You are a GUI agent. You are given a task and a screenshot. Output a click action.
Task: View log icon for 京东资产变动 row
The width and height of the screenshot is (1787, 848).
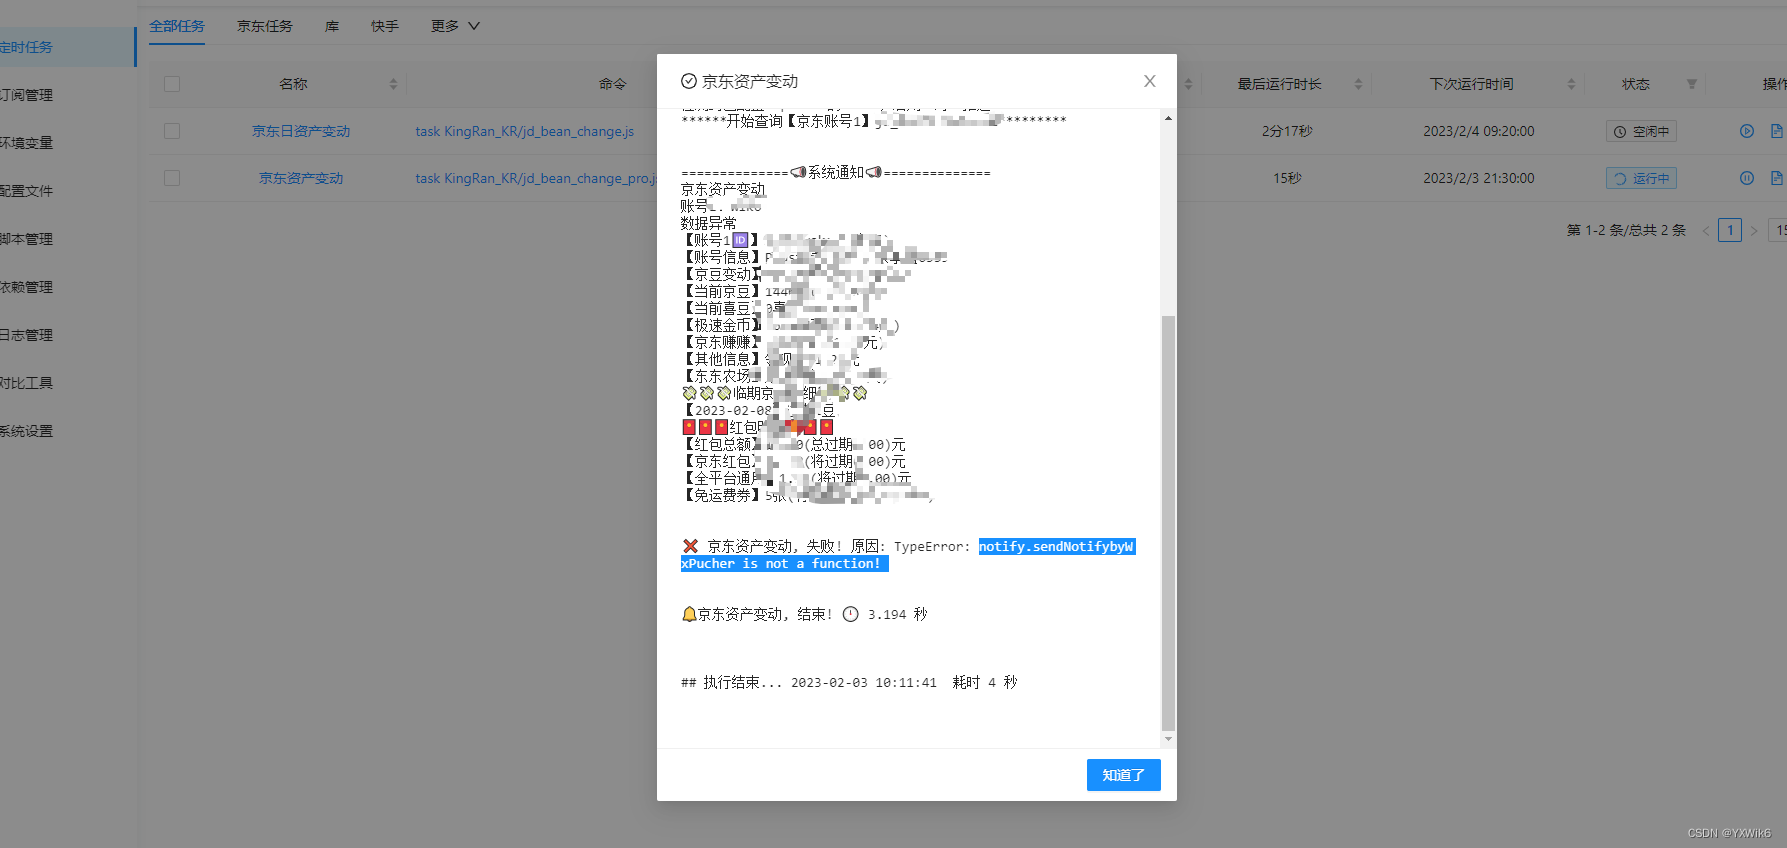pos(1777,178)
